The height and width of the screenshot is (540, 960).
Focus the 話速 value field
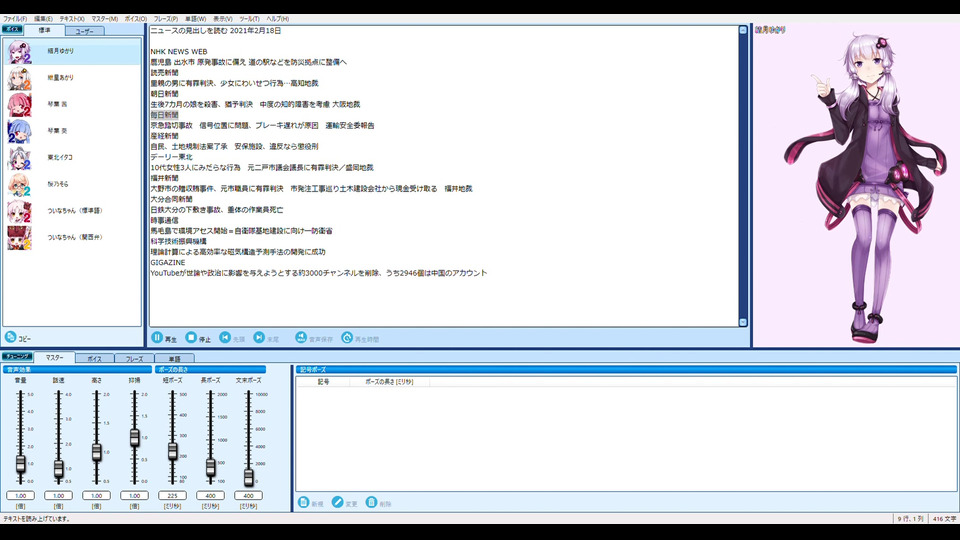pos(58,495)
